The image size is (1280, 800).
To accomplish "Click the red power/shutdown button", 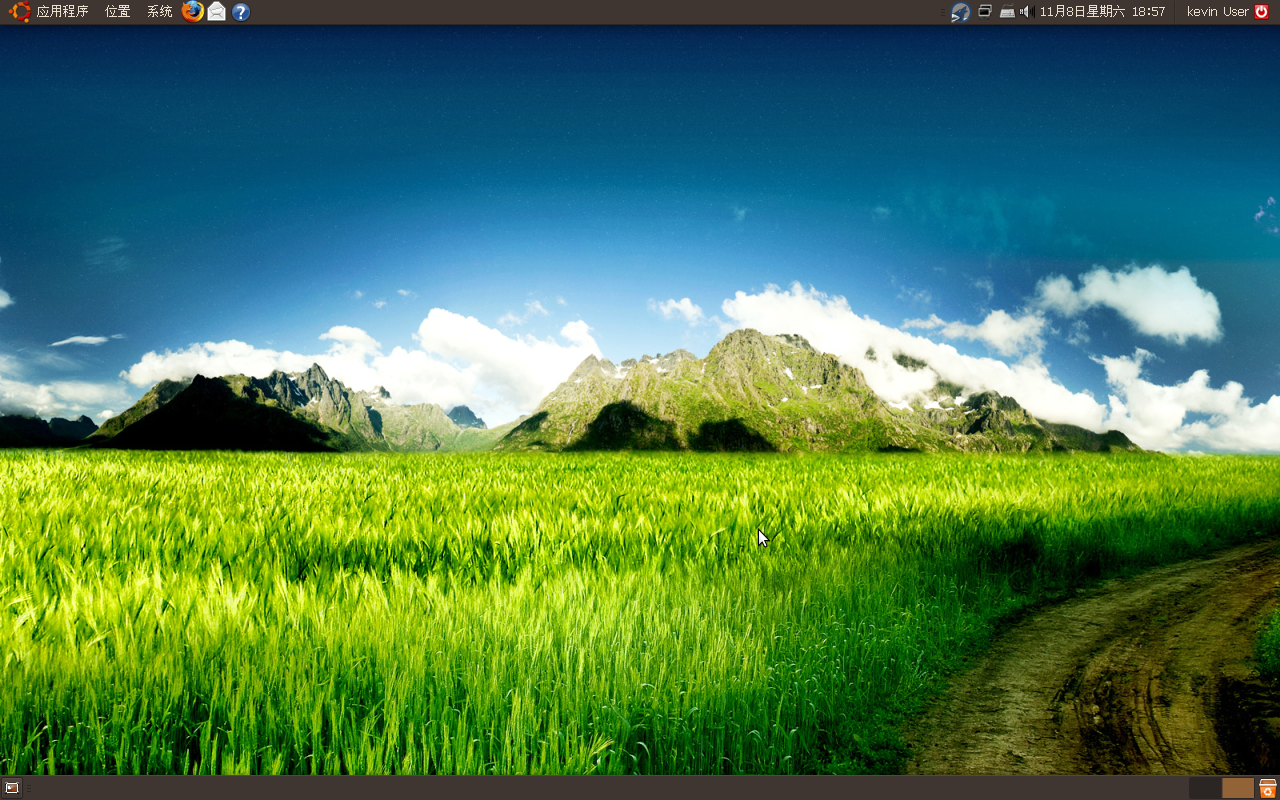I will click(1261, 12).
